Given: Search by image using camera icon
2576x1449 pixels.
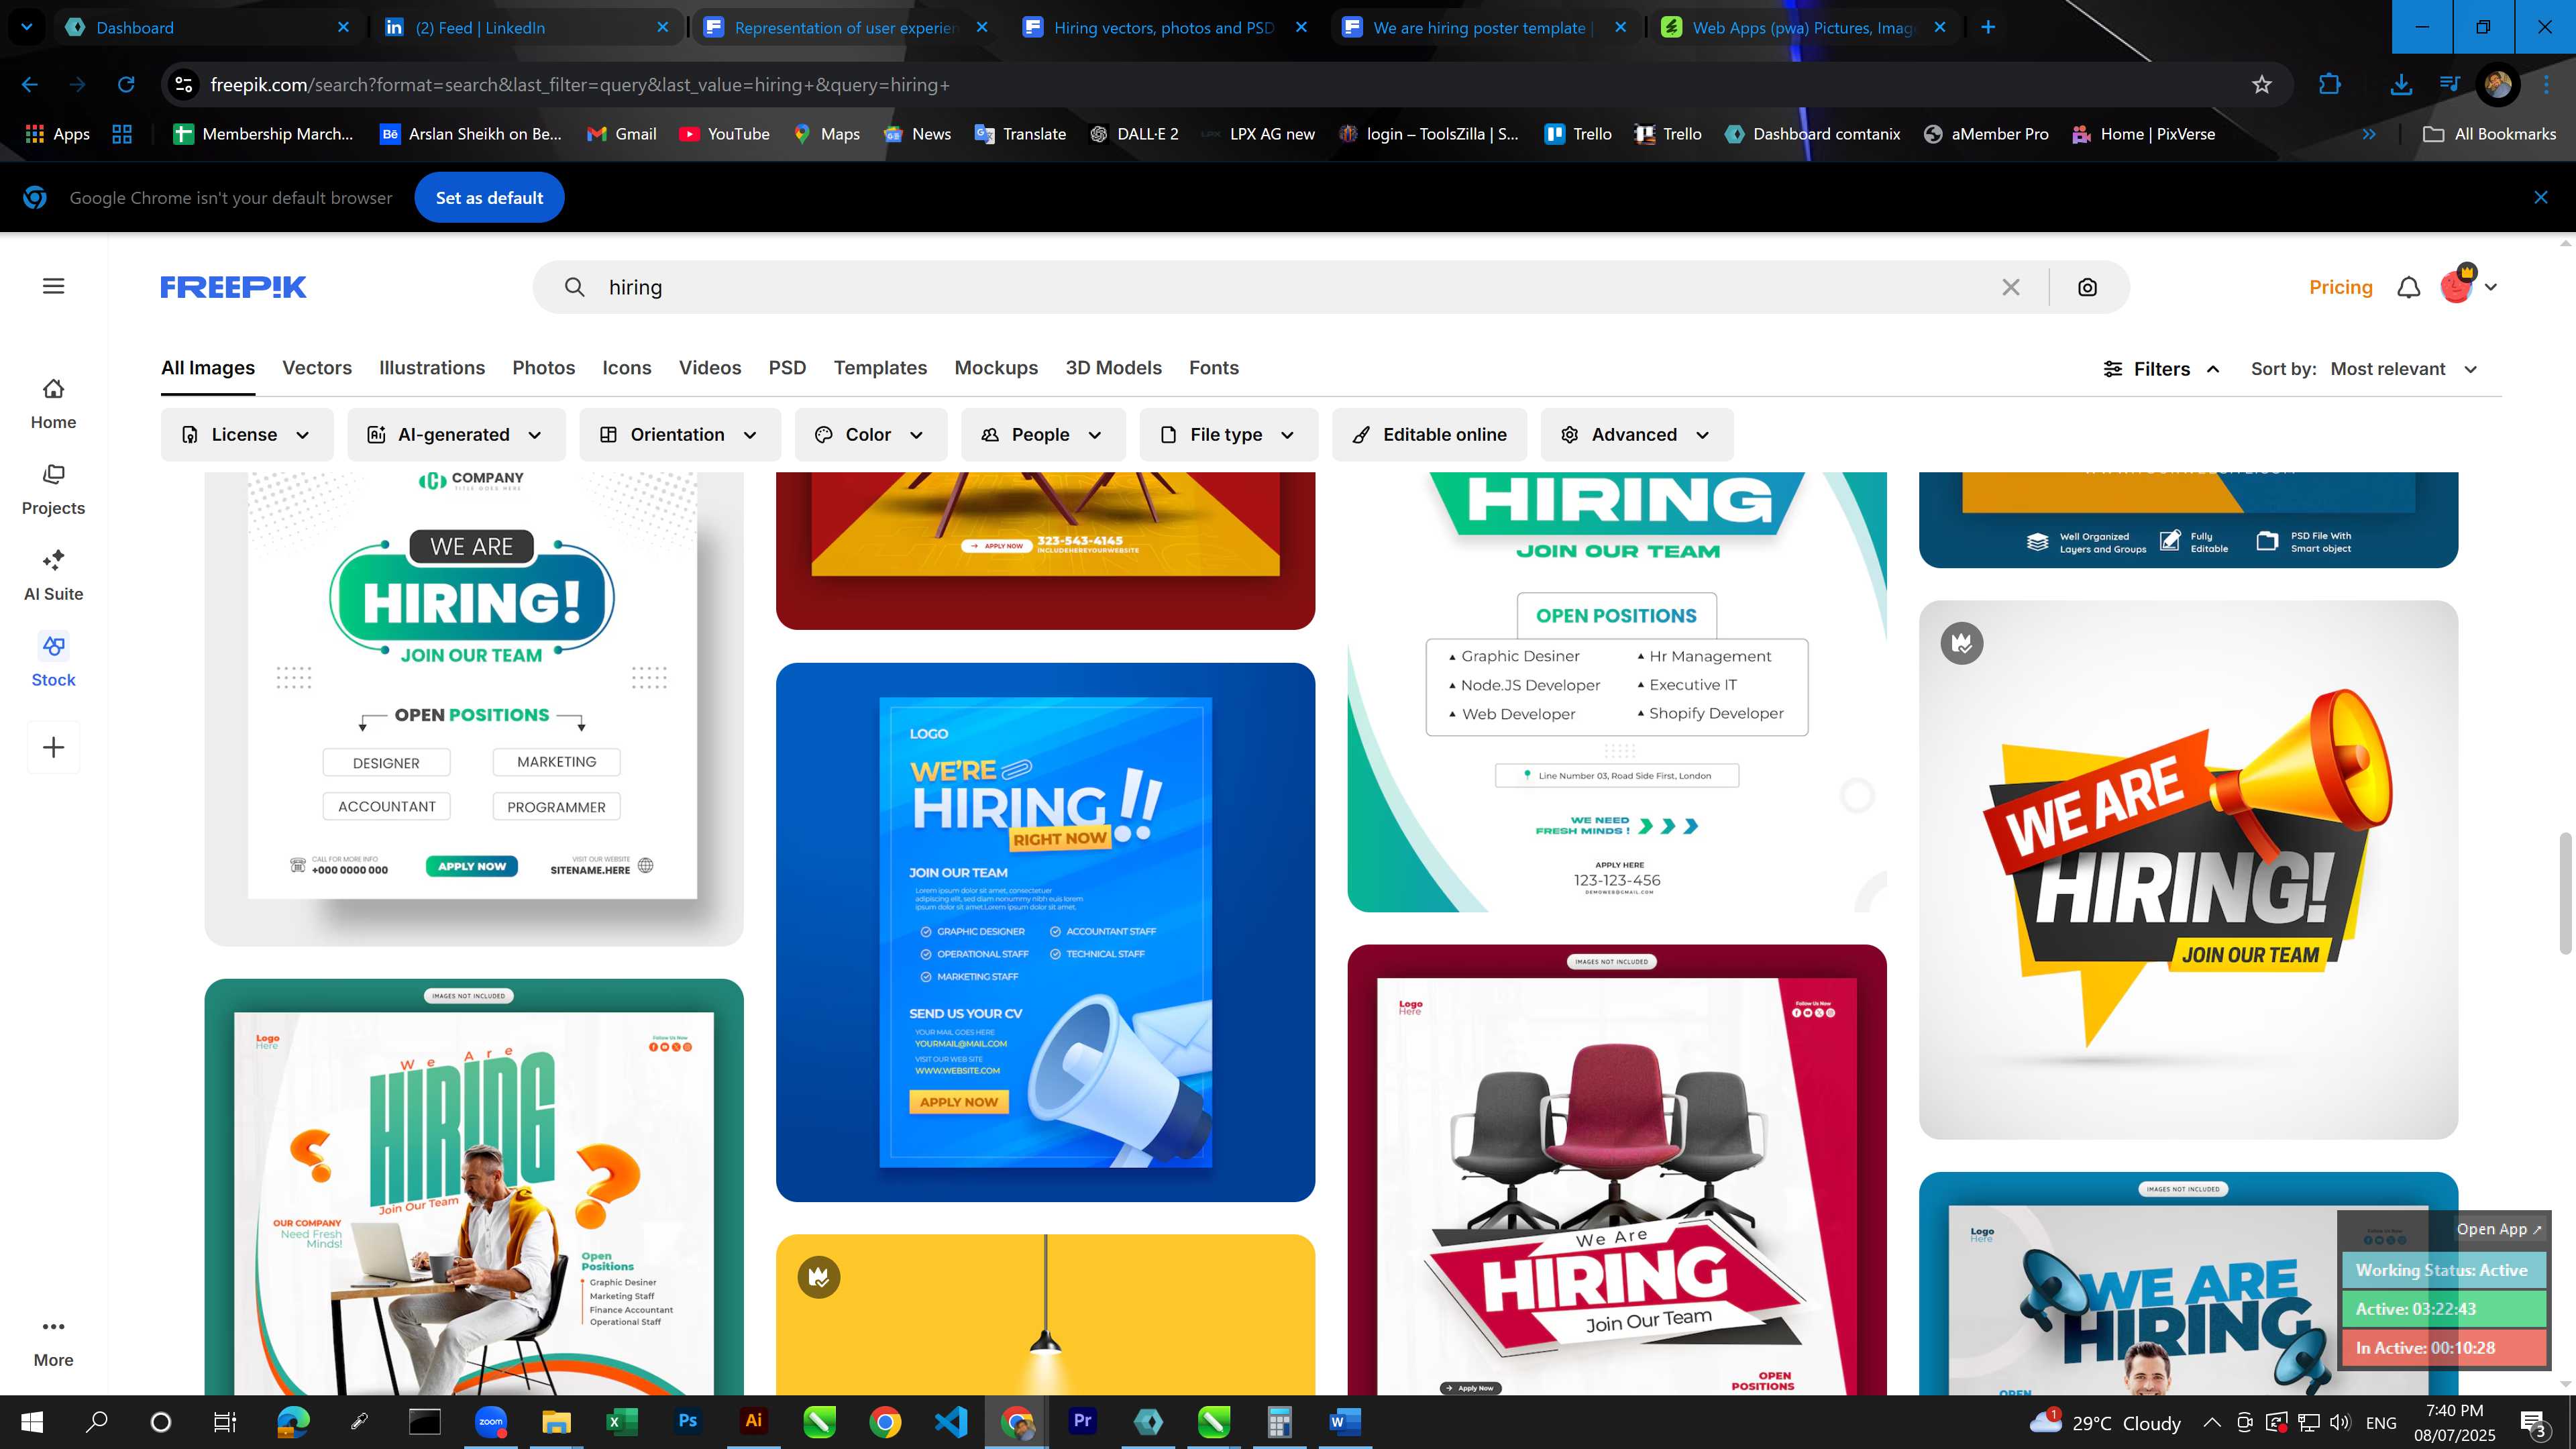Looking at the screenshot, I should 2087,287.
